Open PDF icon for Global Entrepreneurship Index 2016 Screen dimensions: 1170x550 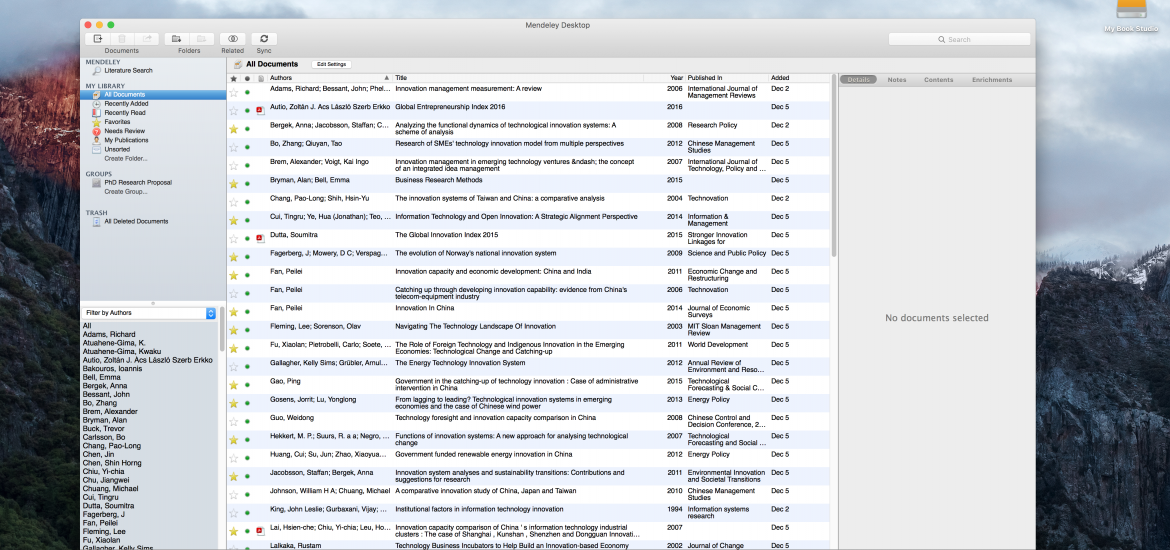pyautogui.click(x=260, y=110)
